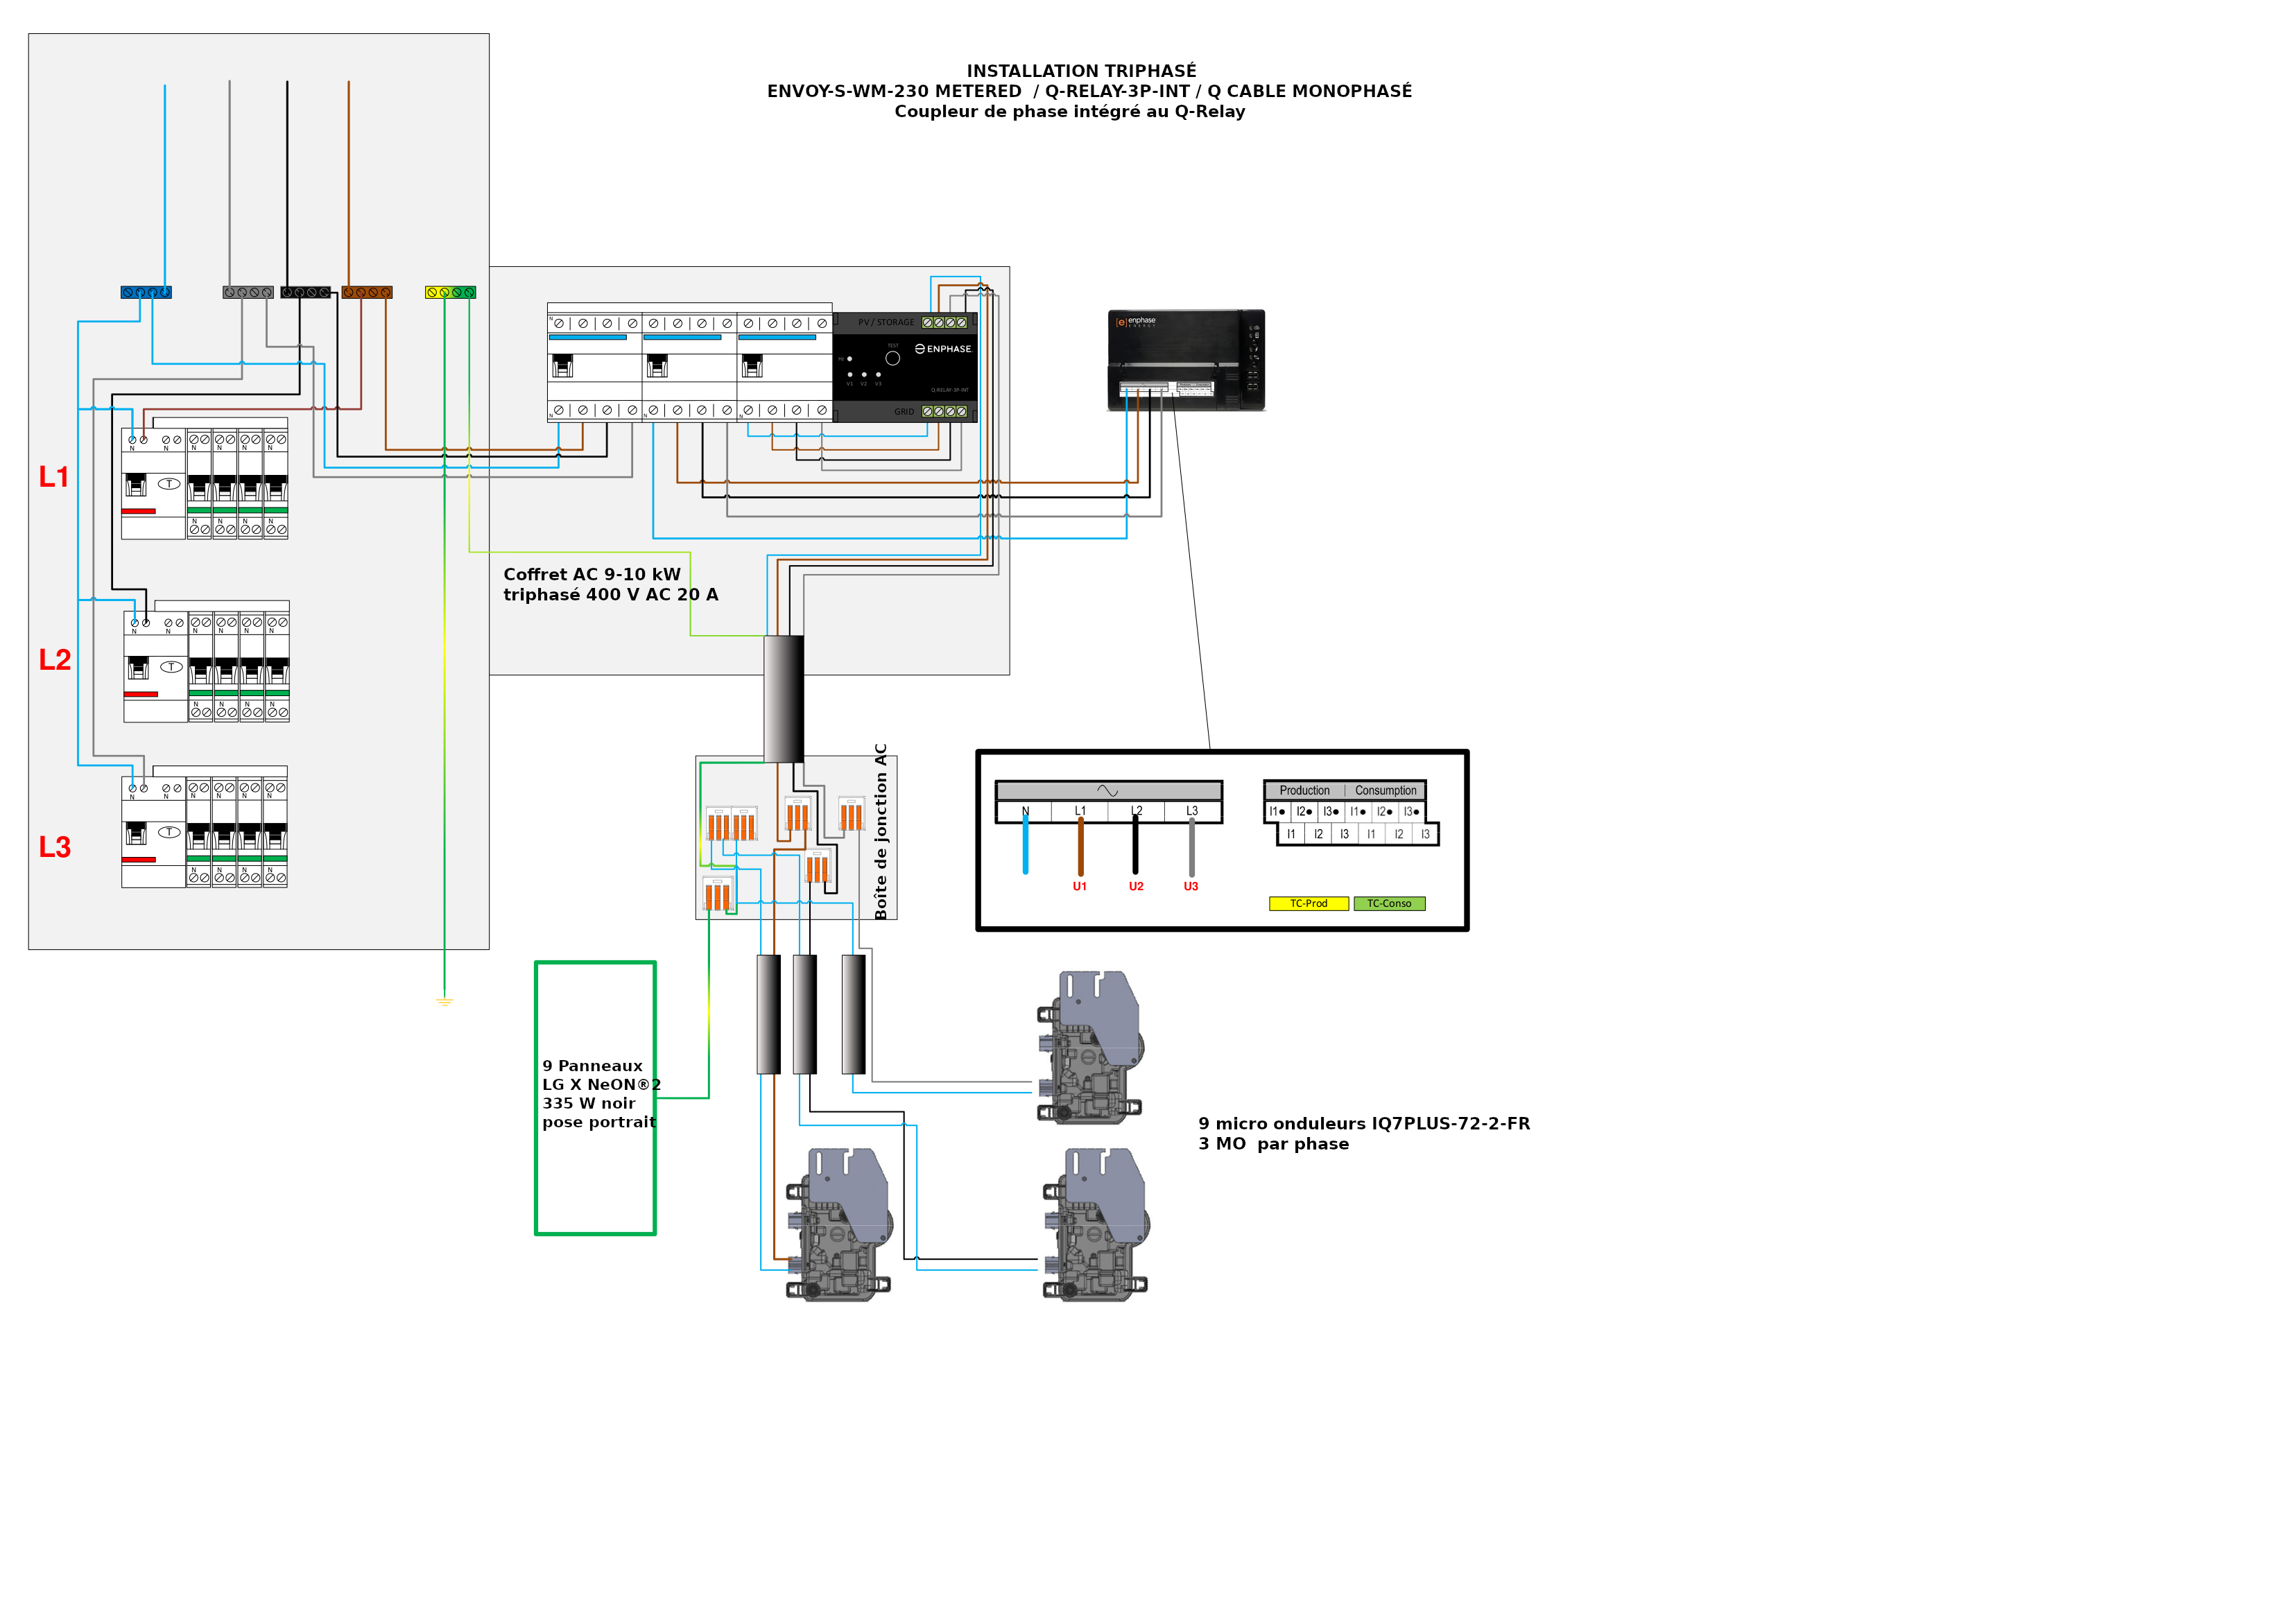The height and width of the screenshot is (1621, 2296).
Task: Click the red U2 voltage label
Action: tap(1136, 886)
